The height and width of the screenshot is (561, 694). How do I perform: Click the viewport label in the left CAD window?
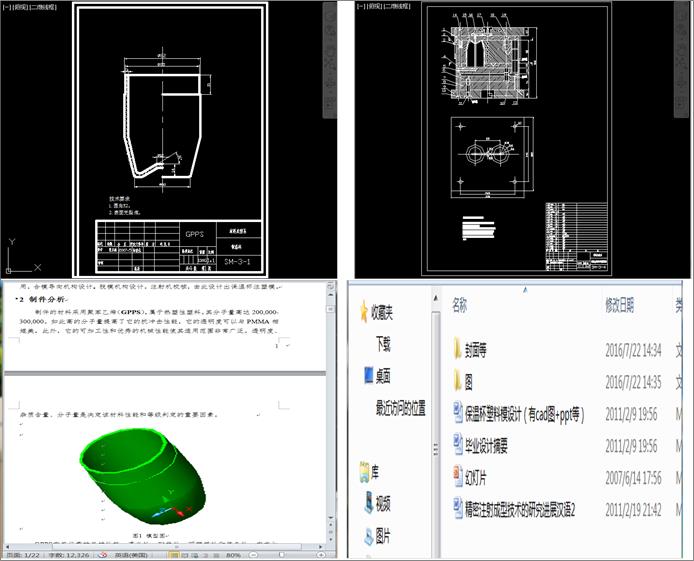[x=30, y=7]
